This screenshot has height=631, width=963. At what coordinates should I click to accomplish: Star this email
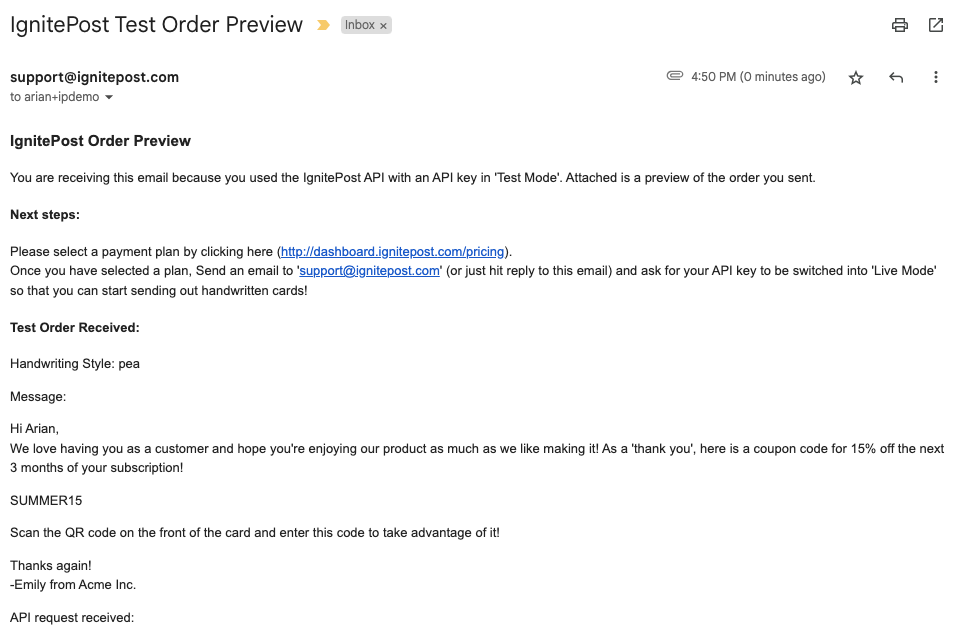point(856,77)
